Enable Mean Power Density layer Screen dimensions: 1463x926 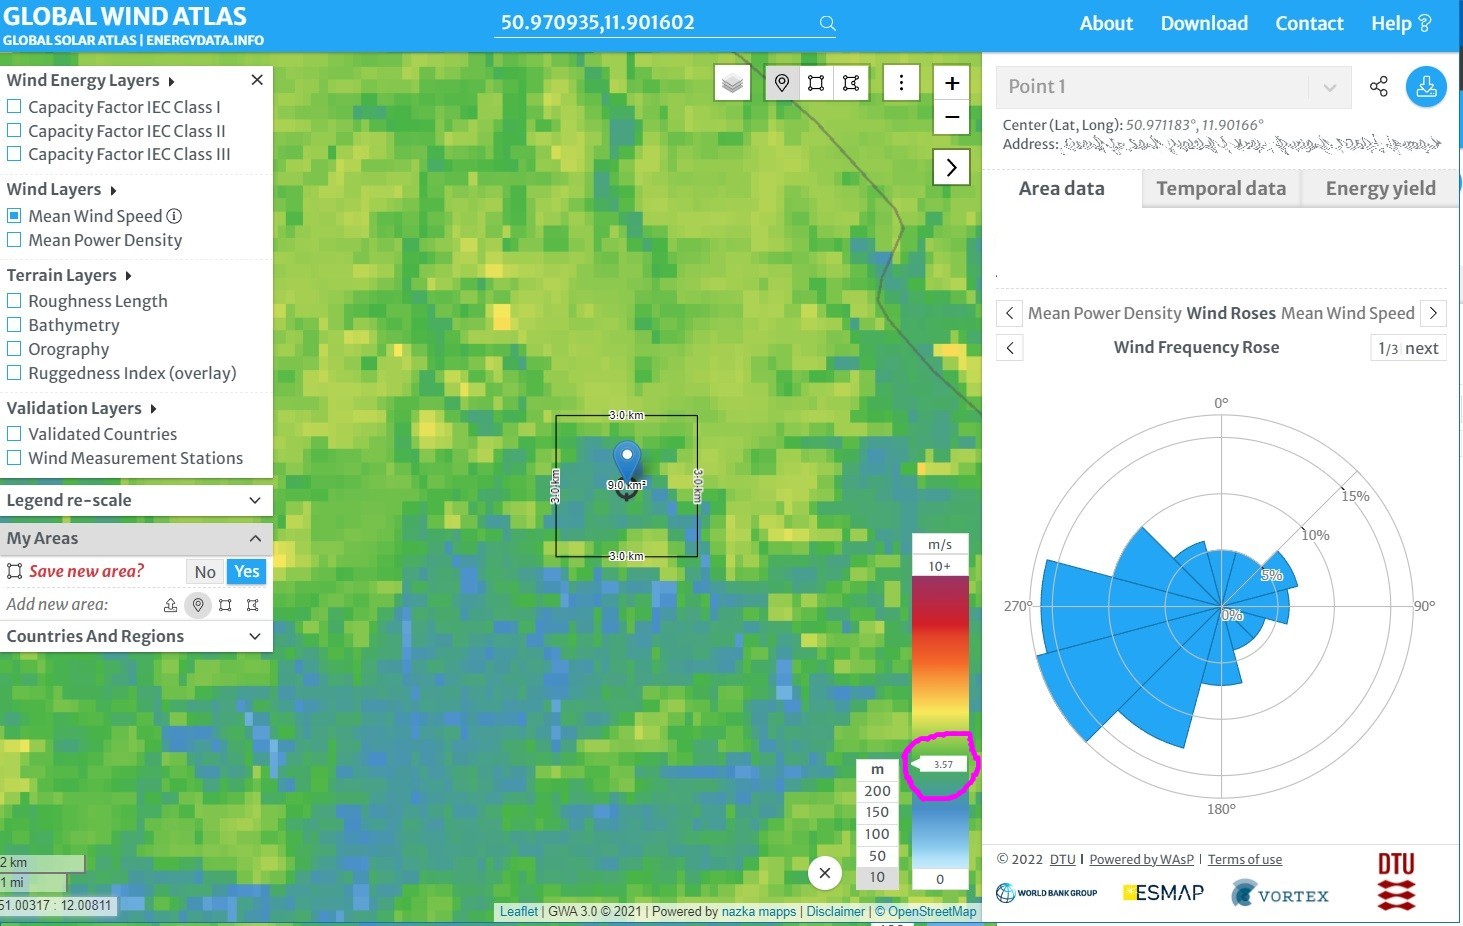15,240
